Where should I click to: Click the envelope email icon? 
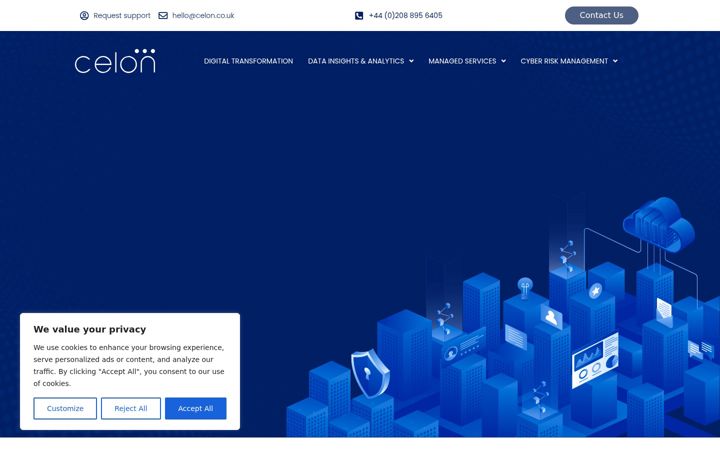(x=163, y=16)
